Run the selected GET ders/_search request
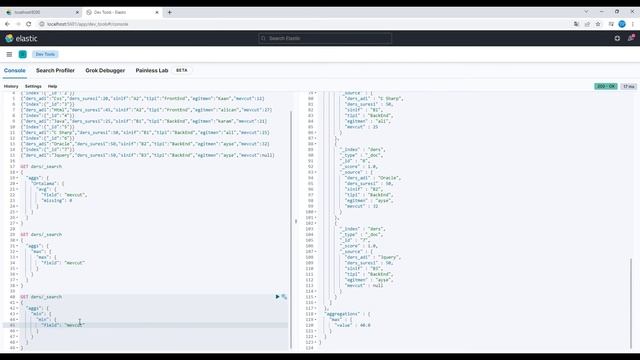Image resolution: width=640 pixels, height=360 pixels. [x=278, y=297]
